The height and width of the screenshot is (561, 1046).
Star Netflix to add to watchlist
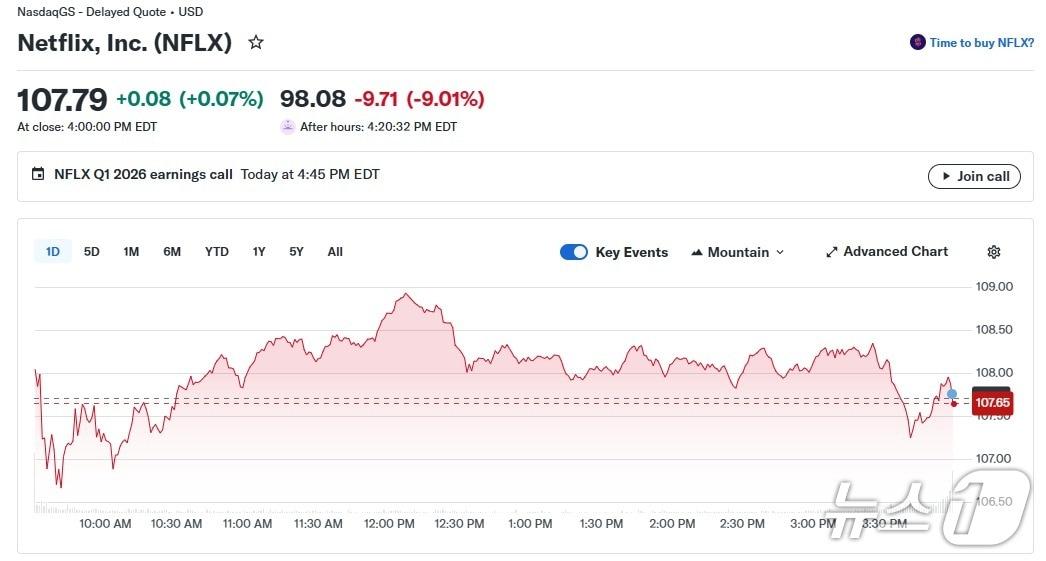(x=256, y=43)
